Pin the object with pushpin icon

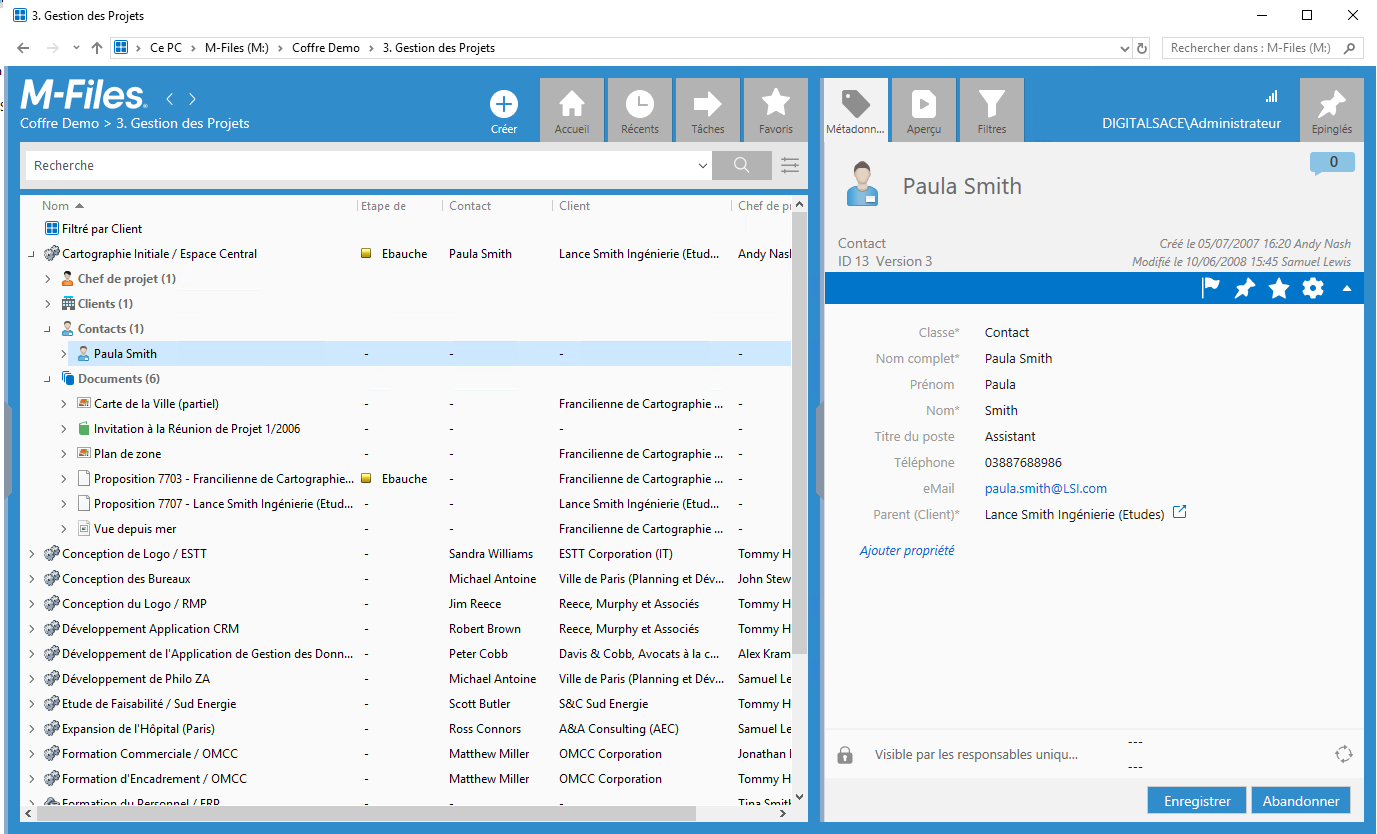(1244, 288)
